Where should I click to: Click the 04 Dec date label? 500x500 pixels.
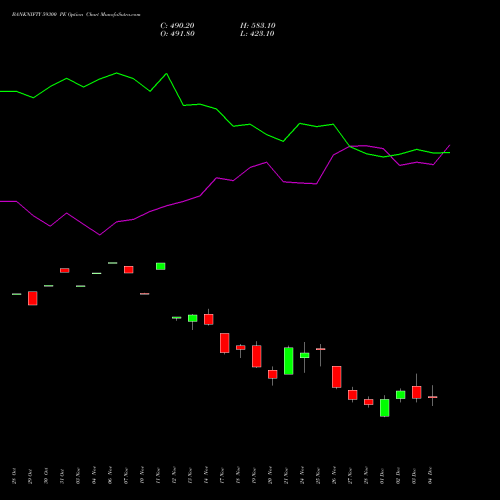click(x=430, y=476)
